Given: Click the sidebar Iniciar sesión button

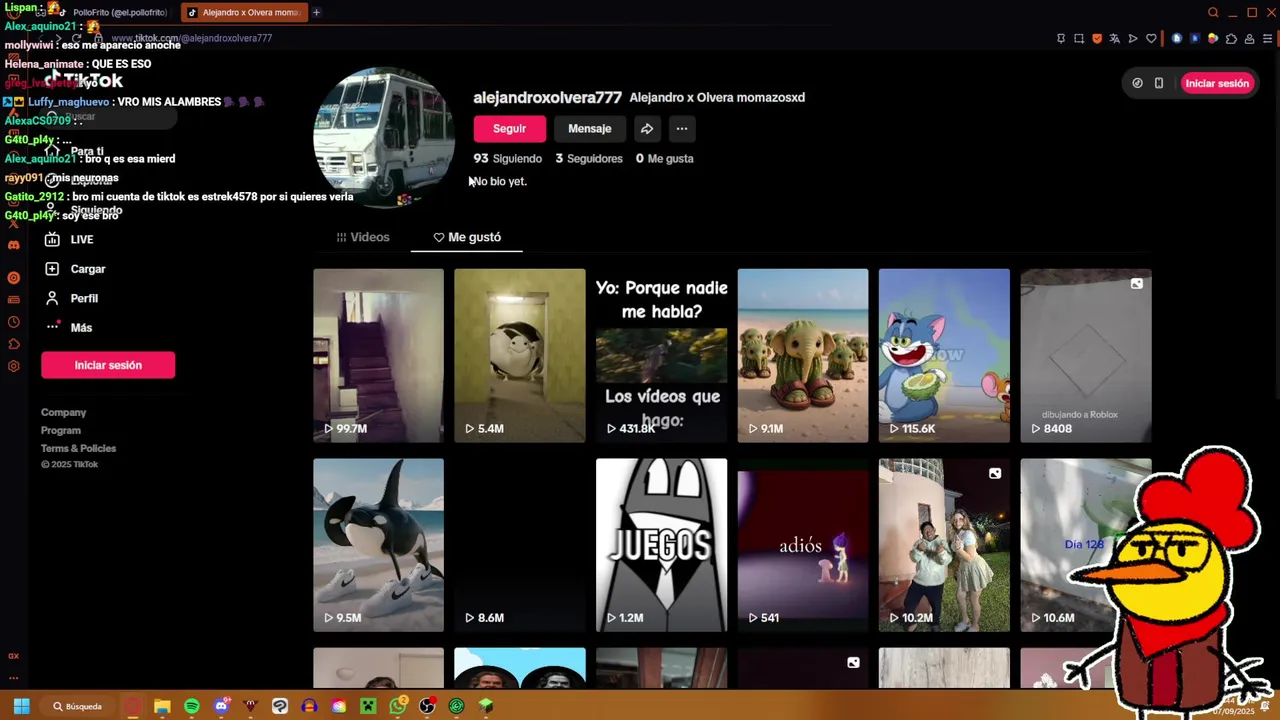Looking at the screenshot, I should [x=108, y=365].
